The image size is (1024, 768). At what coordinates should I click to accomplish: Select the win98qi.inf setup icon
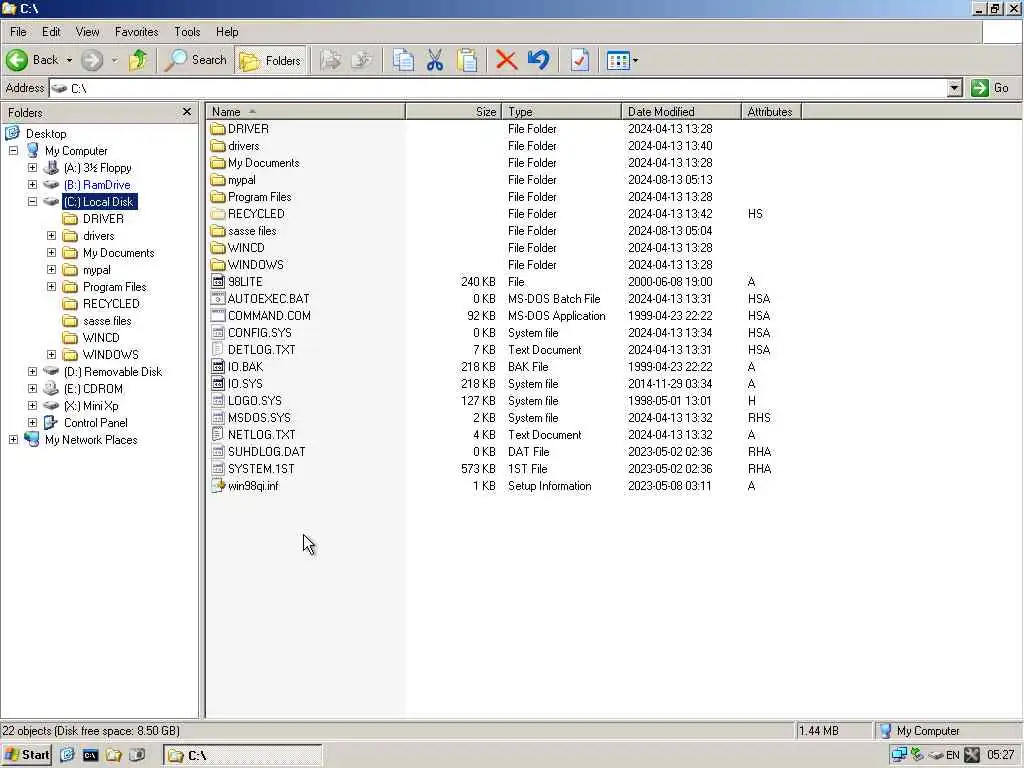[x=218, y=485]
